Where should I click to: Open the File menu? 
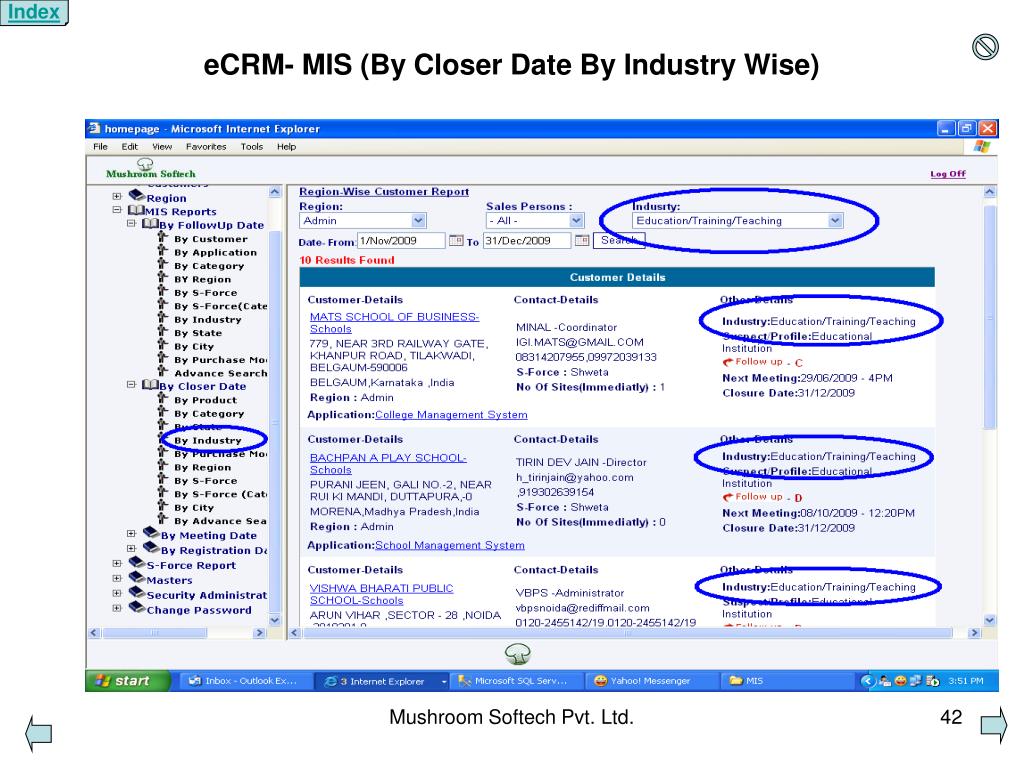coord(100,146)
